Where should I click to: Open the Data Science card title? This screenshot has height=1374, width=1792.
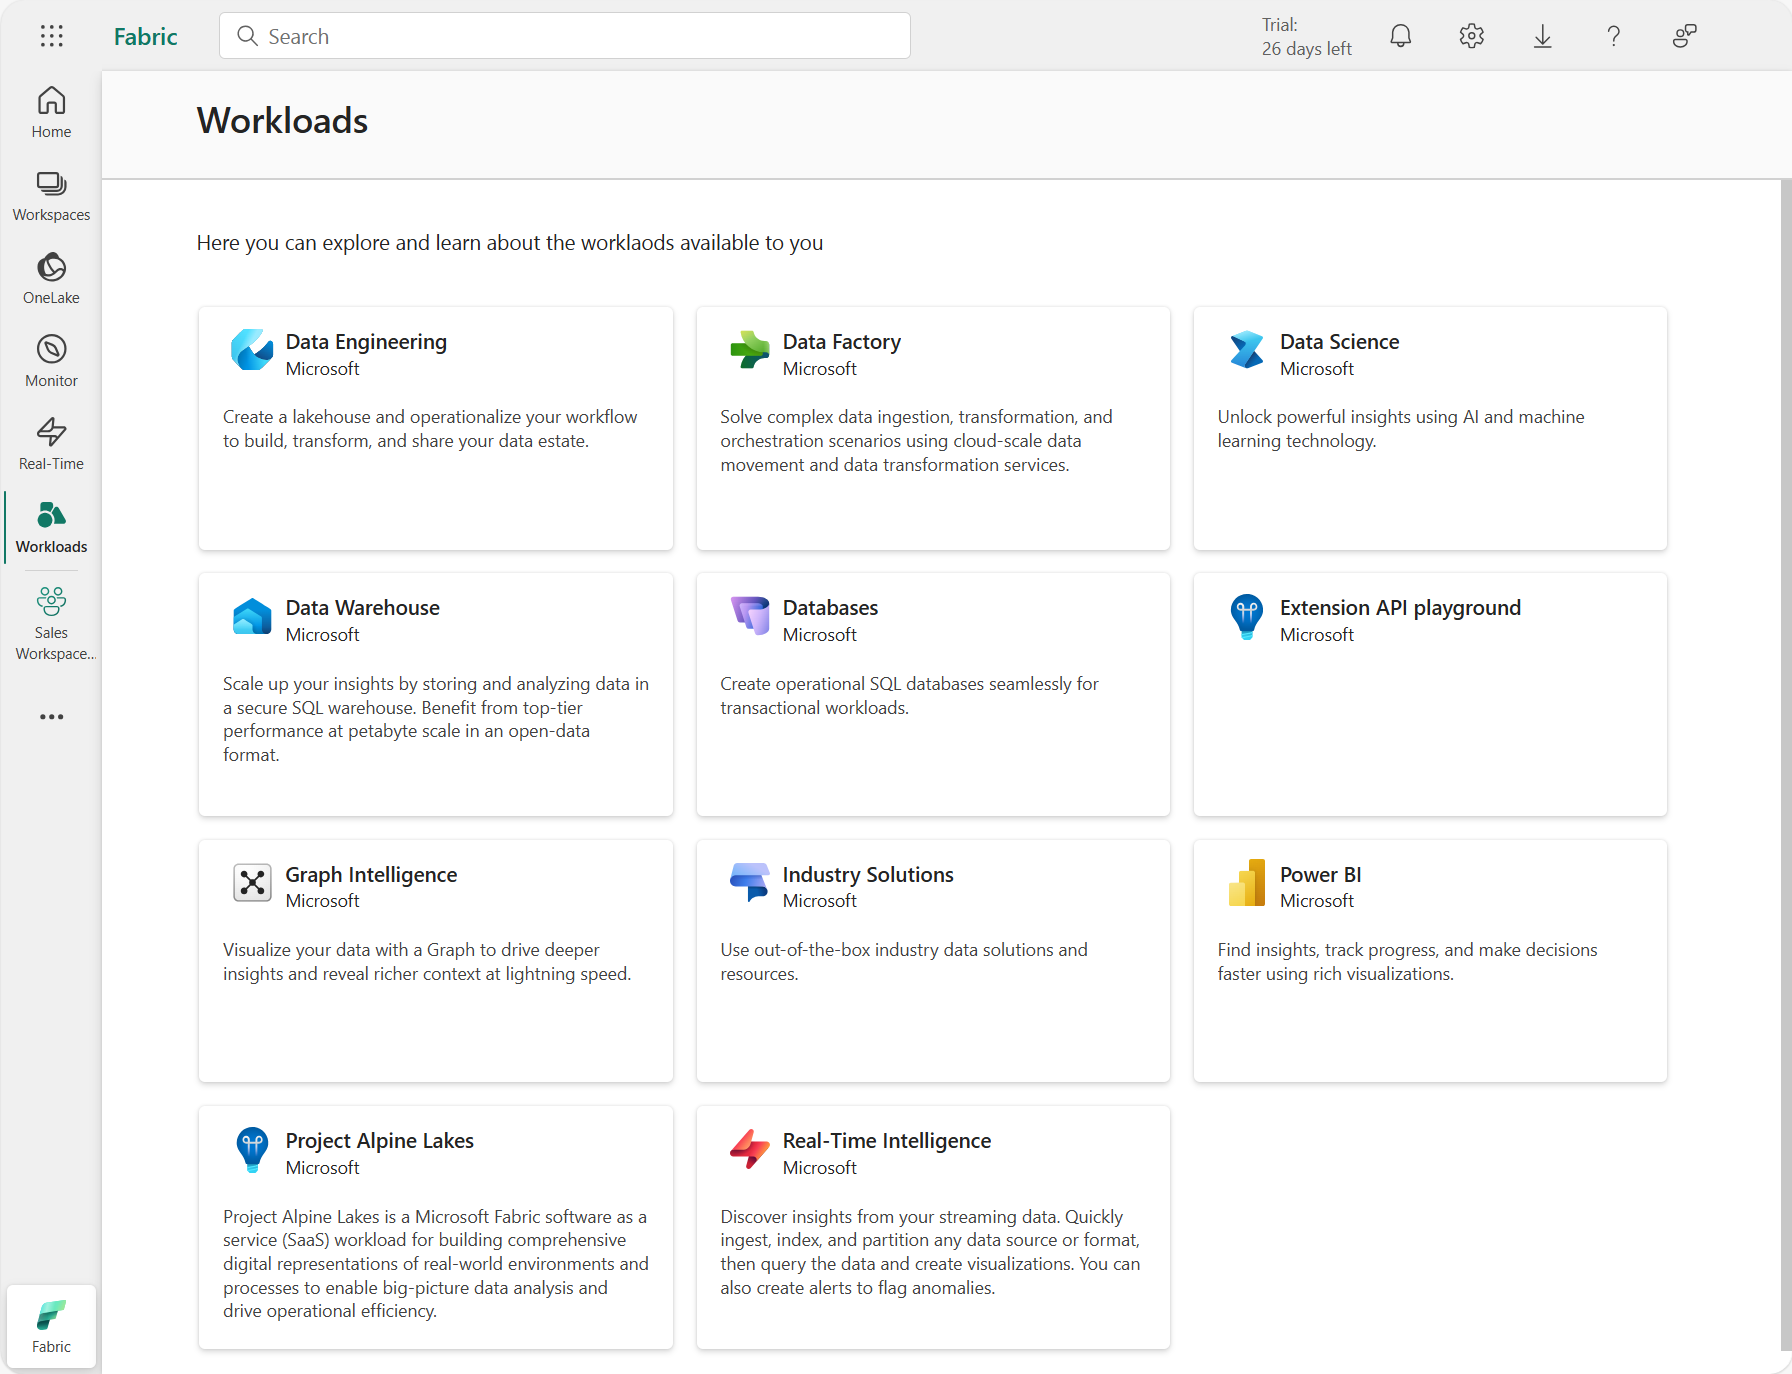tap(1339, 342)
